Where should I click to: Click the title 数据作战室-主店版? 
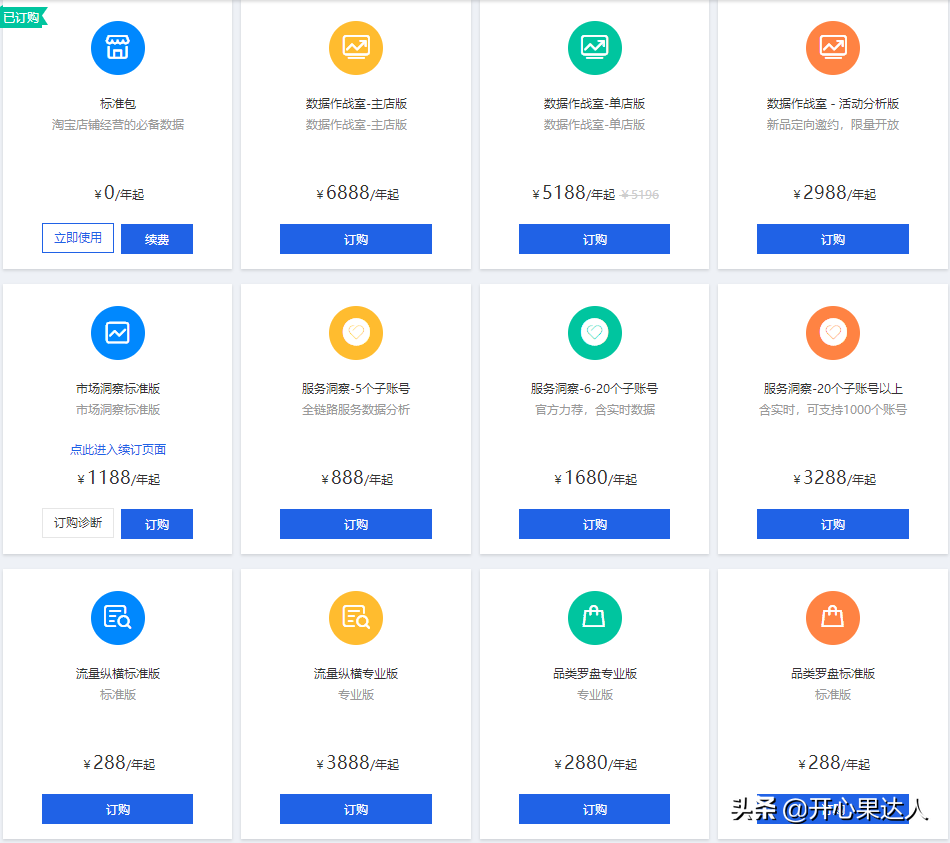[356, 104]
